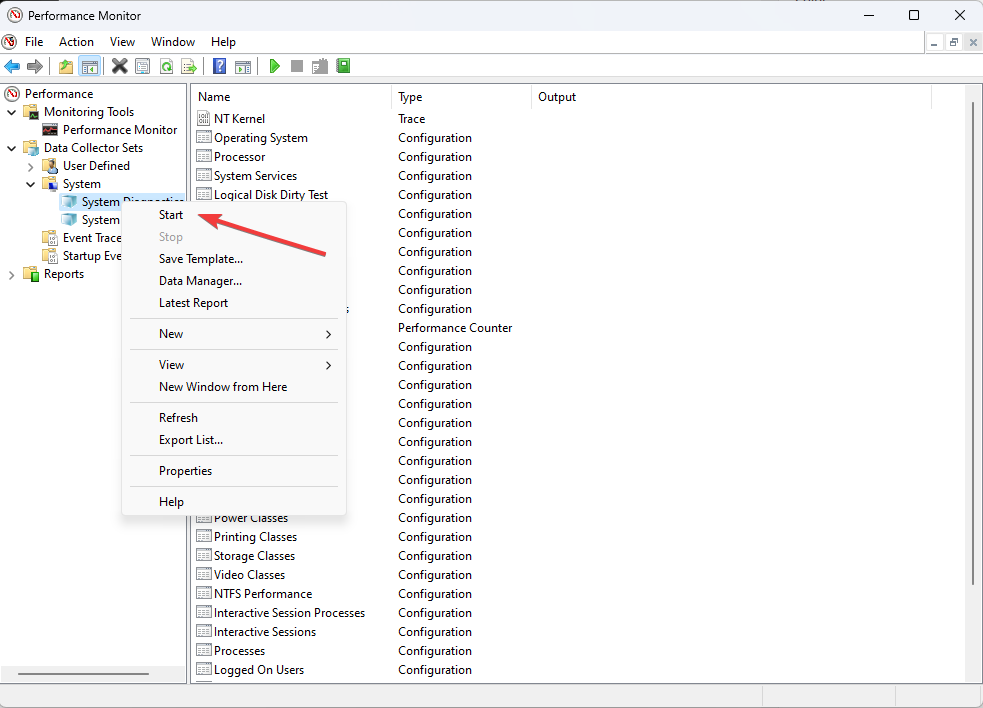Viewport: 983px width, 708px height.
Task: Select the System Services row
Action: tap(255, 176)
